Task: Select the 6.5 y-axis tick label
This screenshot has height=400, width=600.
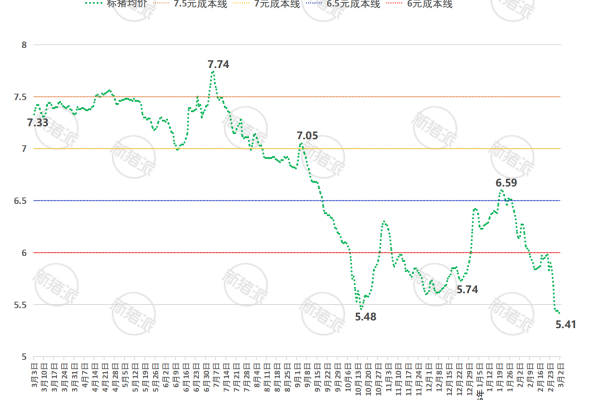Action: [x=17, y=201]
